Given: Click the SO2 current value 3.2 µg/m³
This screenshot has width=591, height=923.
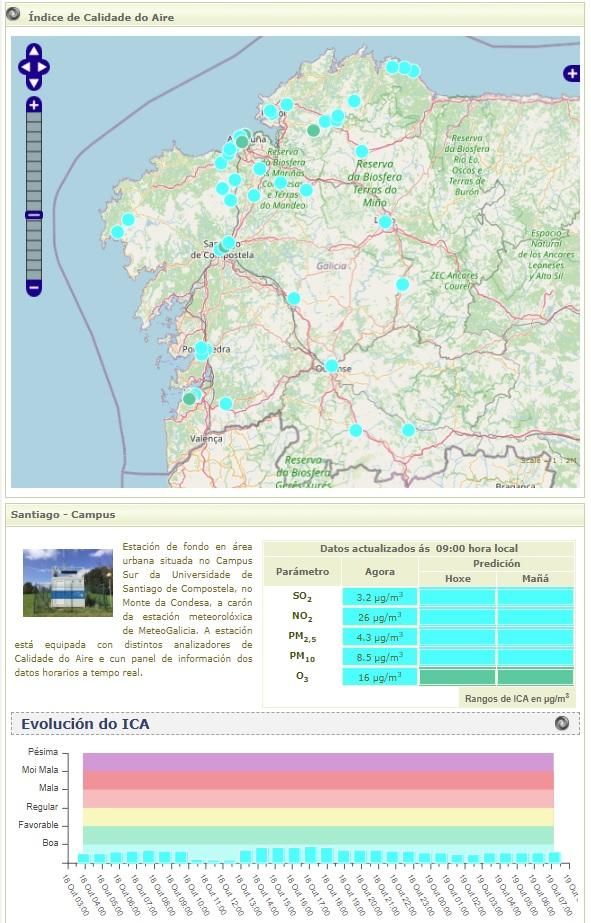Looking at the screenshot, I should point(380,597).
